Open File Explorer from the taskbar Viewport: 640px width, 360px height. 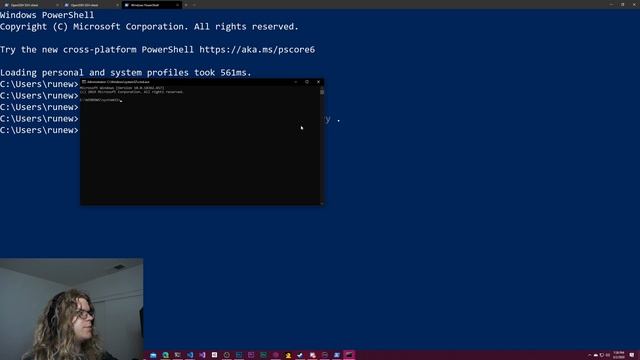pyautogui.click(x=153, y=355)
